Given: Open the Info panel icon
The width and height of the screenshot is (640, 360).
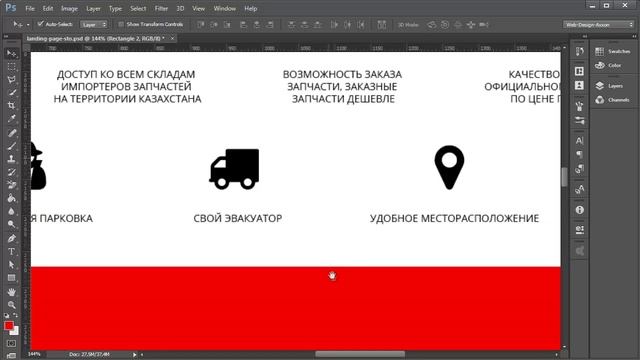Looking at the screenshot, I should tap(579, 210).
